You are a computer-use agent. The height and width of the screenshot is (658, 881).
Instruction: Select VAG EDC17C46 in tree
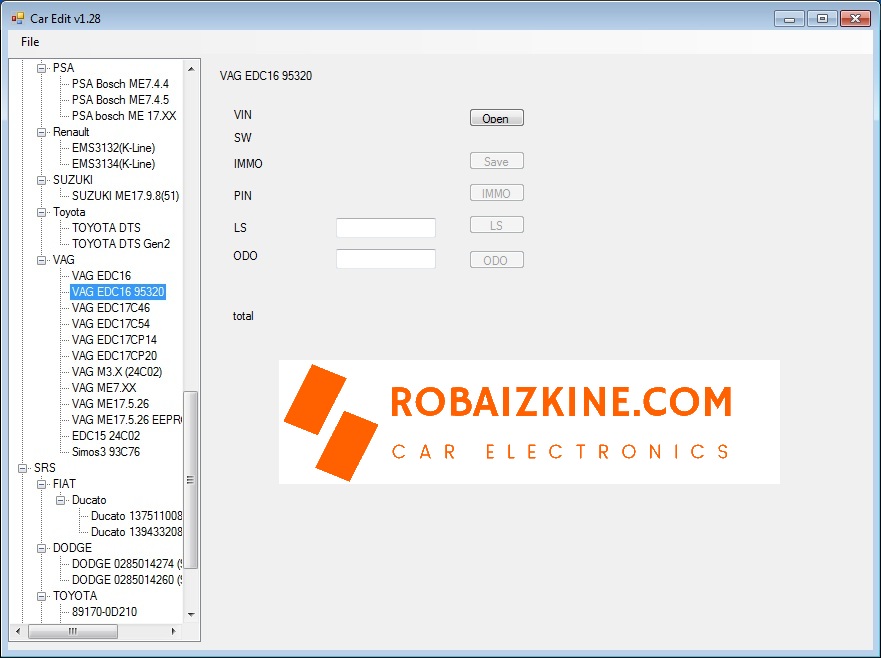[111, 308]
